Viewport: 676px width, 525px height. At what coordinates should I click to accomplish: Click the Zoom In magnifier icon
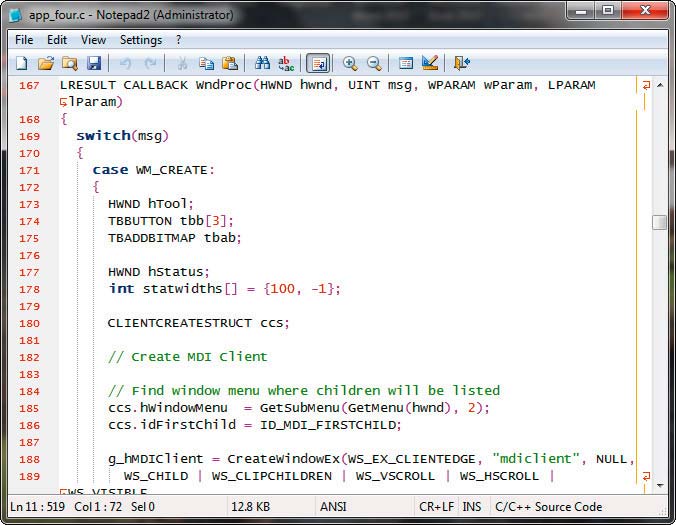350,63
